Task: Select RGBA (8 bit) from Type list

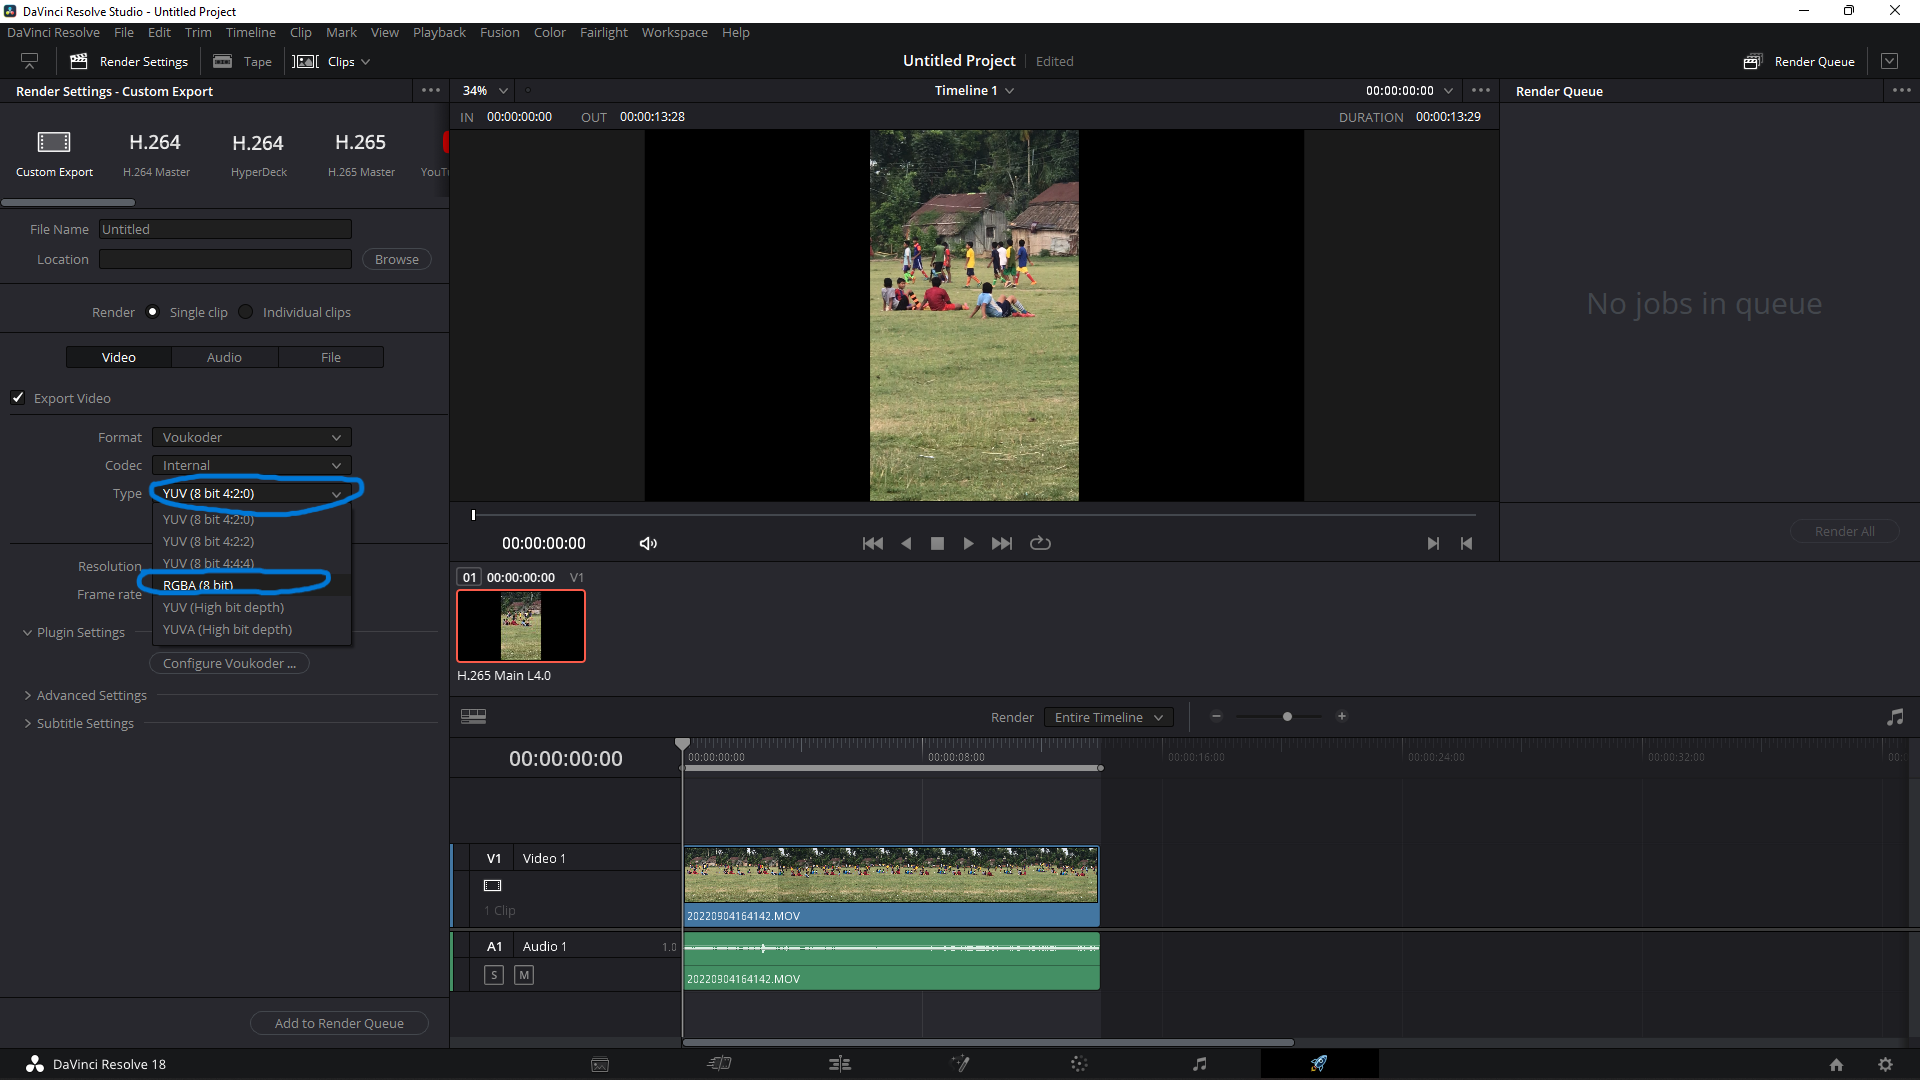Action: (x=198, y=585)
